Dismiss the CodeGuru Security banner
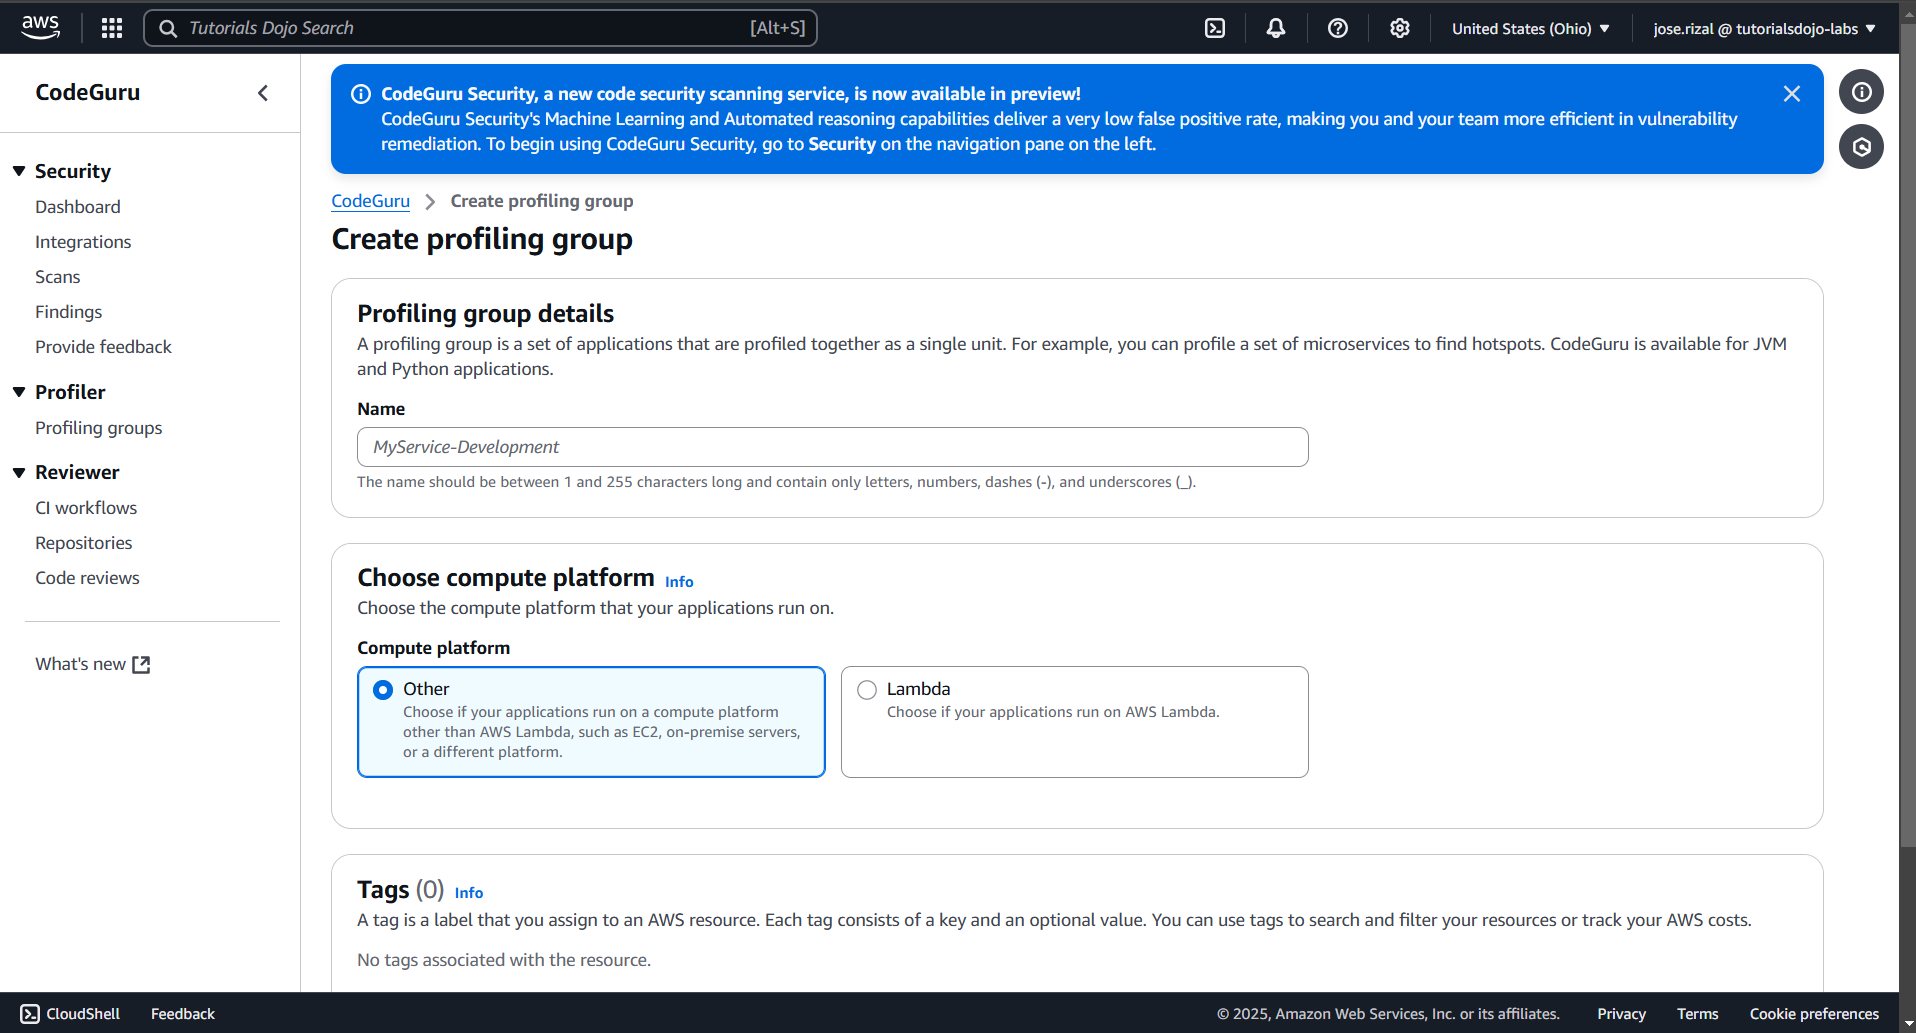The width and height of the screenshot is (1916, 1033). 1792,94
